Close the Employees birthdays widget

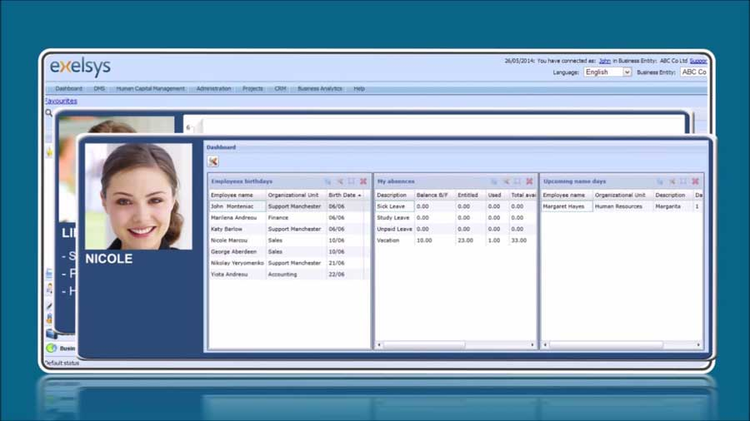pyautogui.click(x=363, y=181)
